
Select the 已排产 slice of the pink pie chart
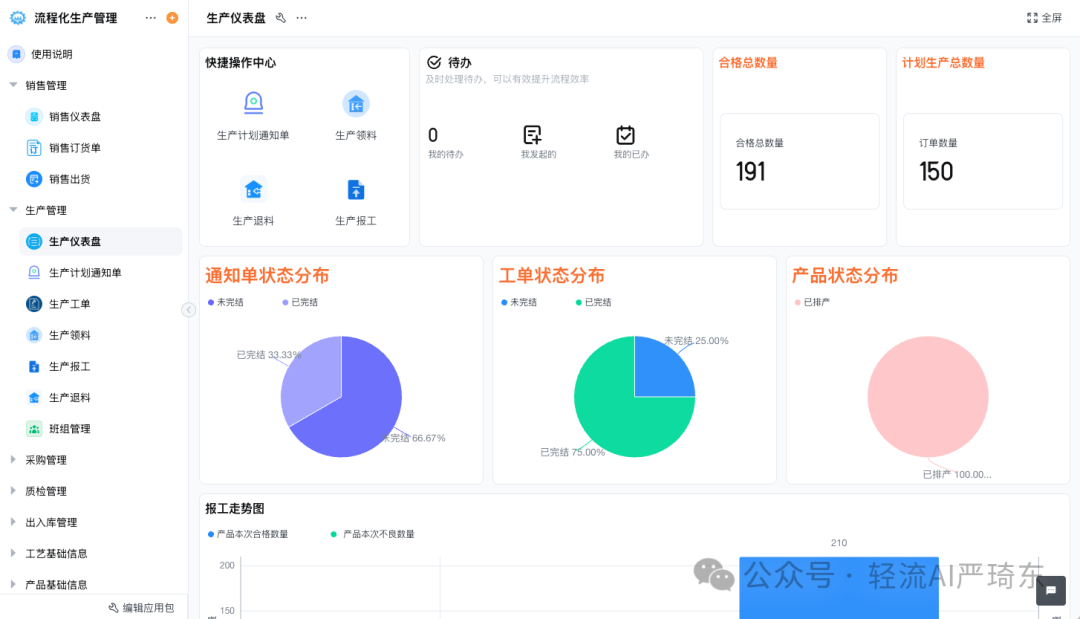point(927,397)
